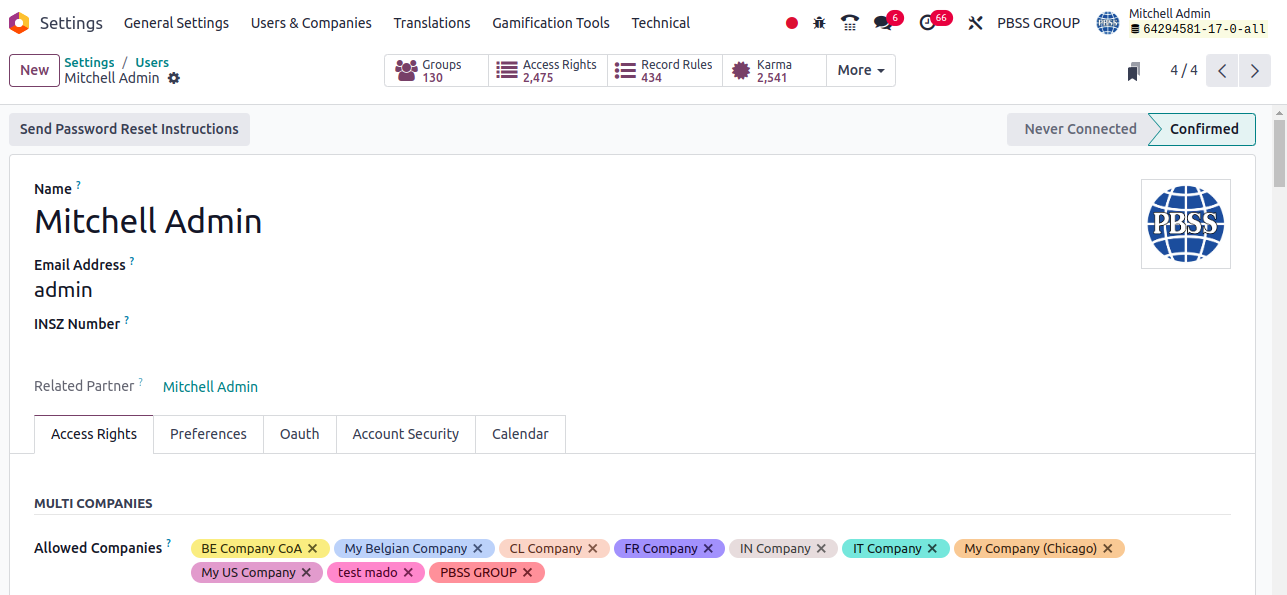The height and width of the screenshot is (595, 1287).
Task: Click the Settings app title
Action: tap(71, 23)
